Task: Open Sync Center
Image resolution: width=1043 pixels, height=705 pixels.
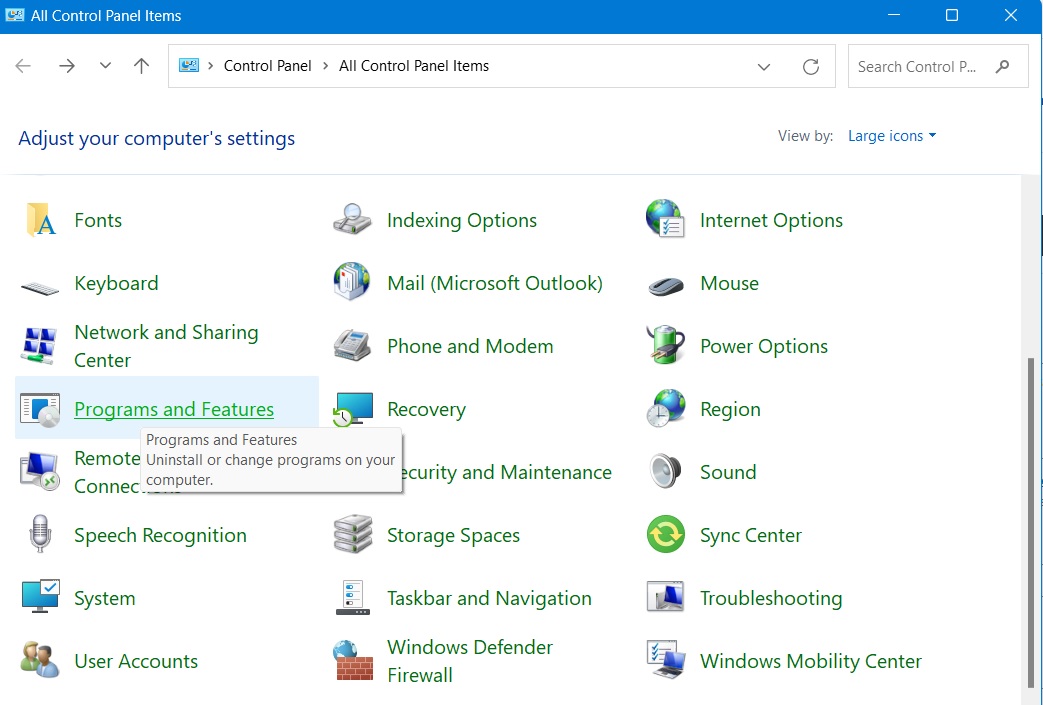Action: point(750,535)
